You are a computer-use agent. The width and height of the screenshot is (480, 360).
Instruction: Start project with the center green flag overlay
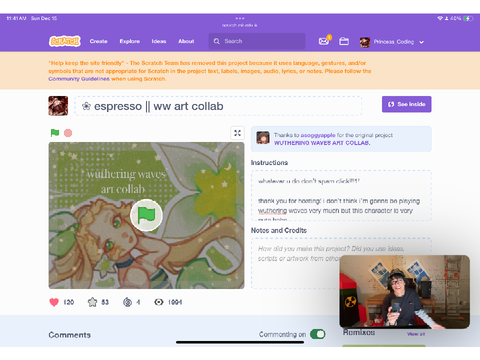click(x=146, y=215)
